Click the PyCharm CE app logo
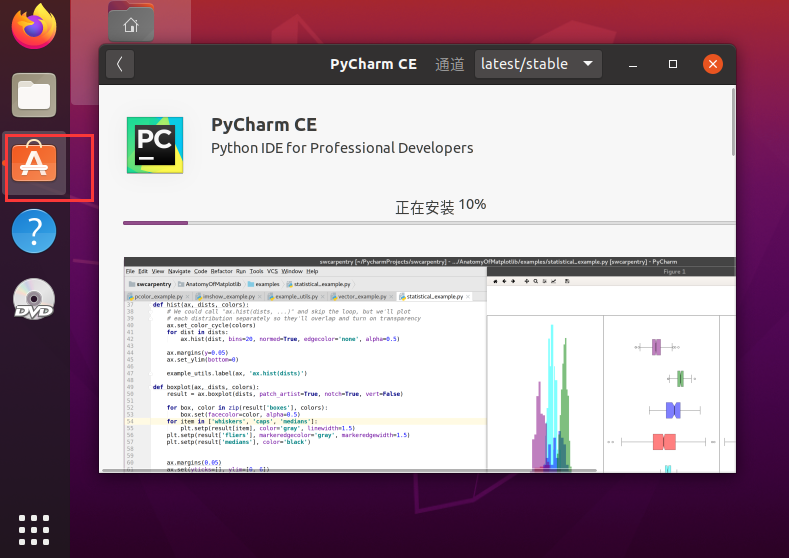This screenshot has height=558, width=789. tap(155, 145)
